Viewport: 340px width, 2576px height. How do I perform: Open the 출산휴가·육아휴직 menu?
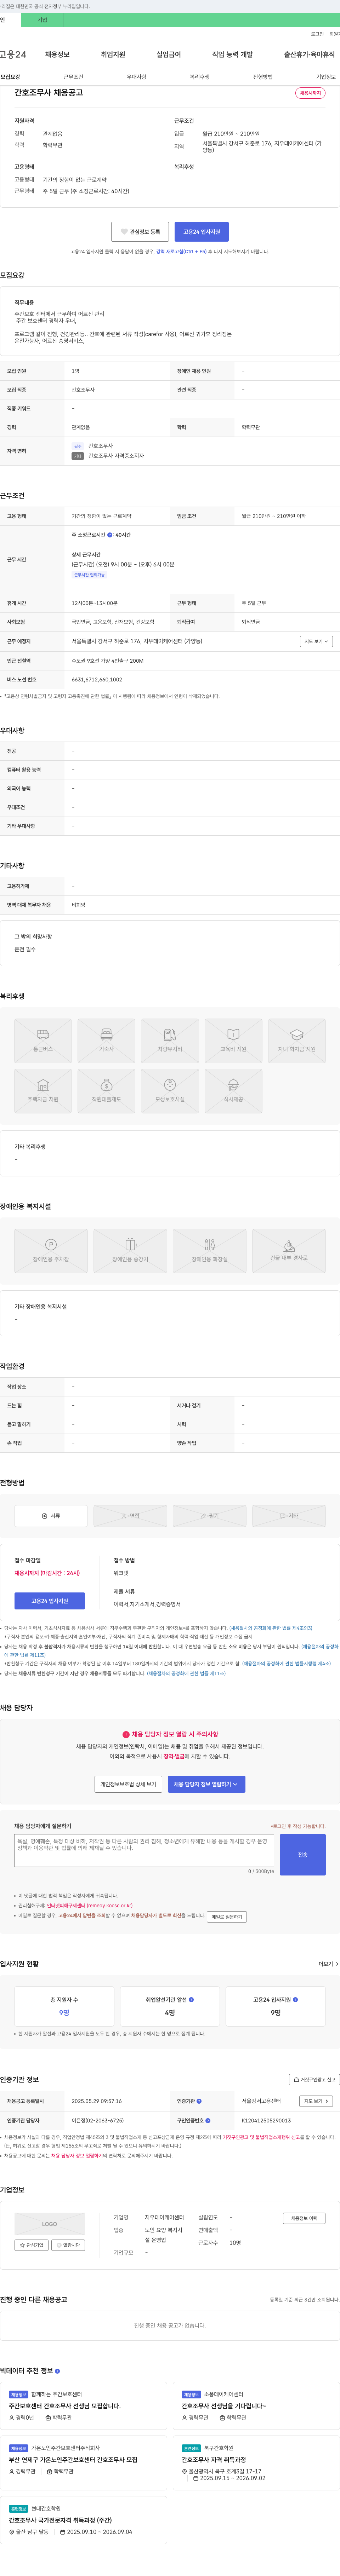pos(309,54)
